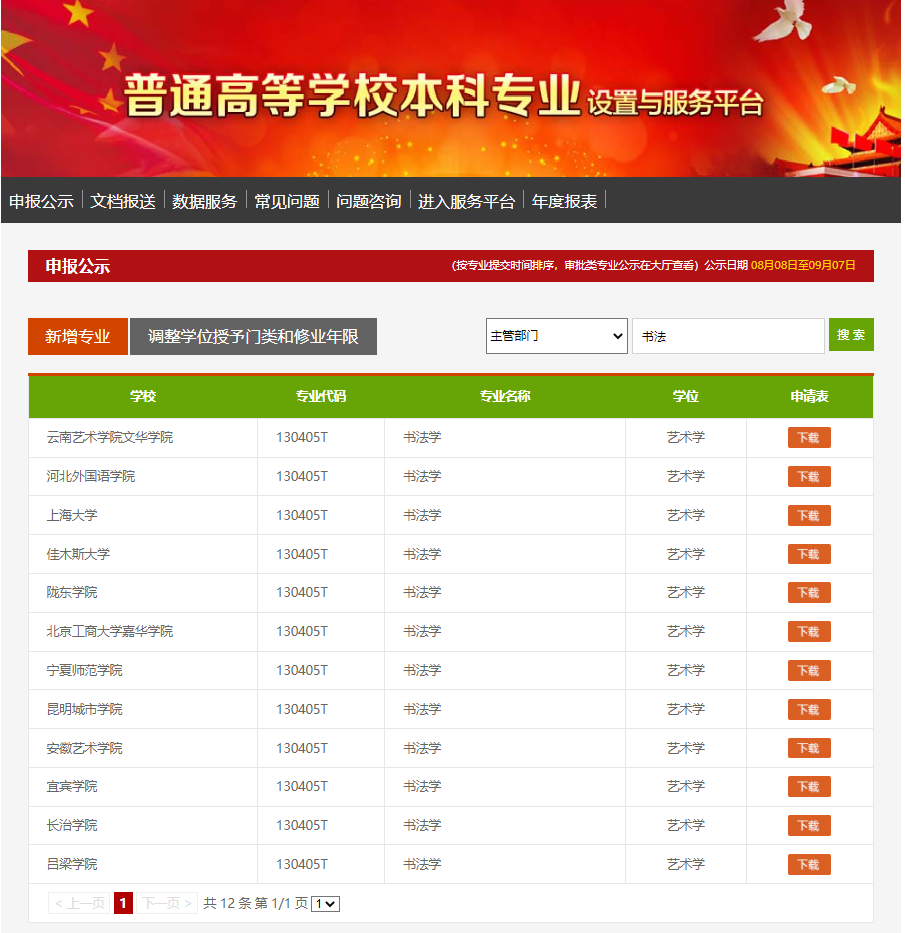Screen dimensions: 905x933
Task: Expand the page number selector dropdown
Action: (x=326, y=904)
